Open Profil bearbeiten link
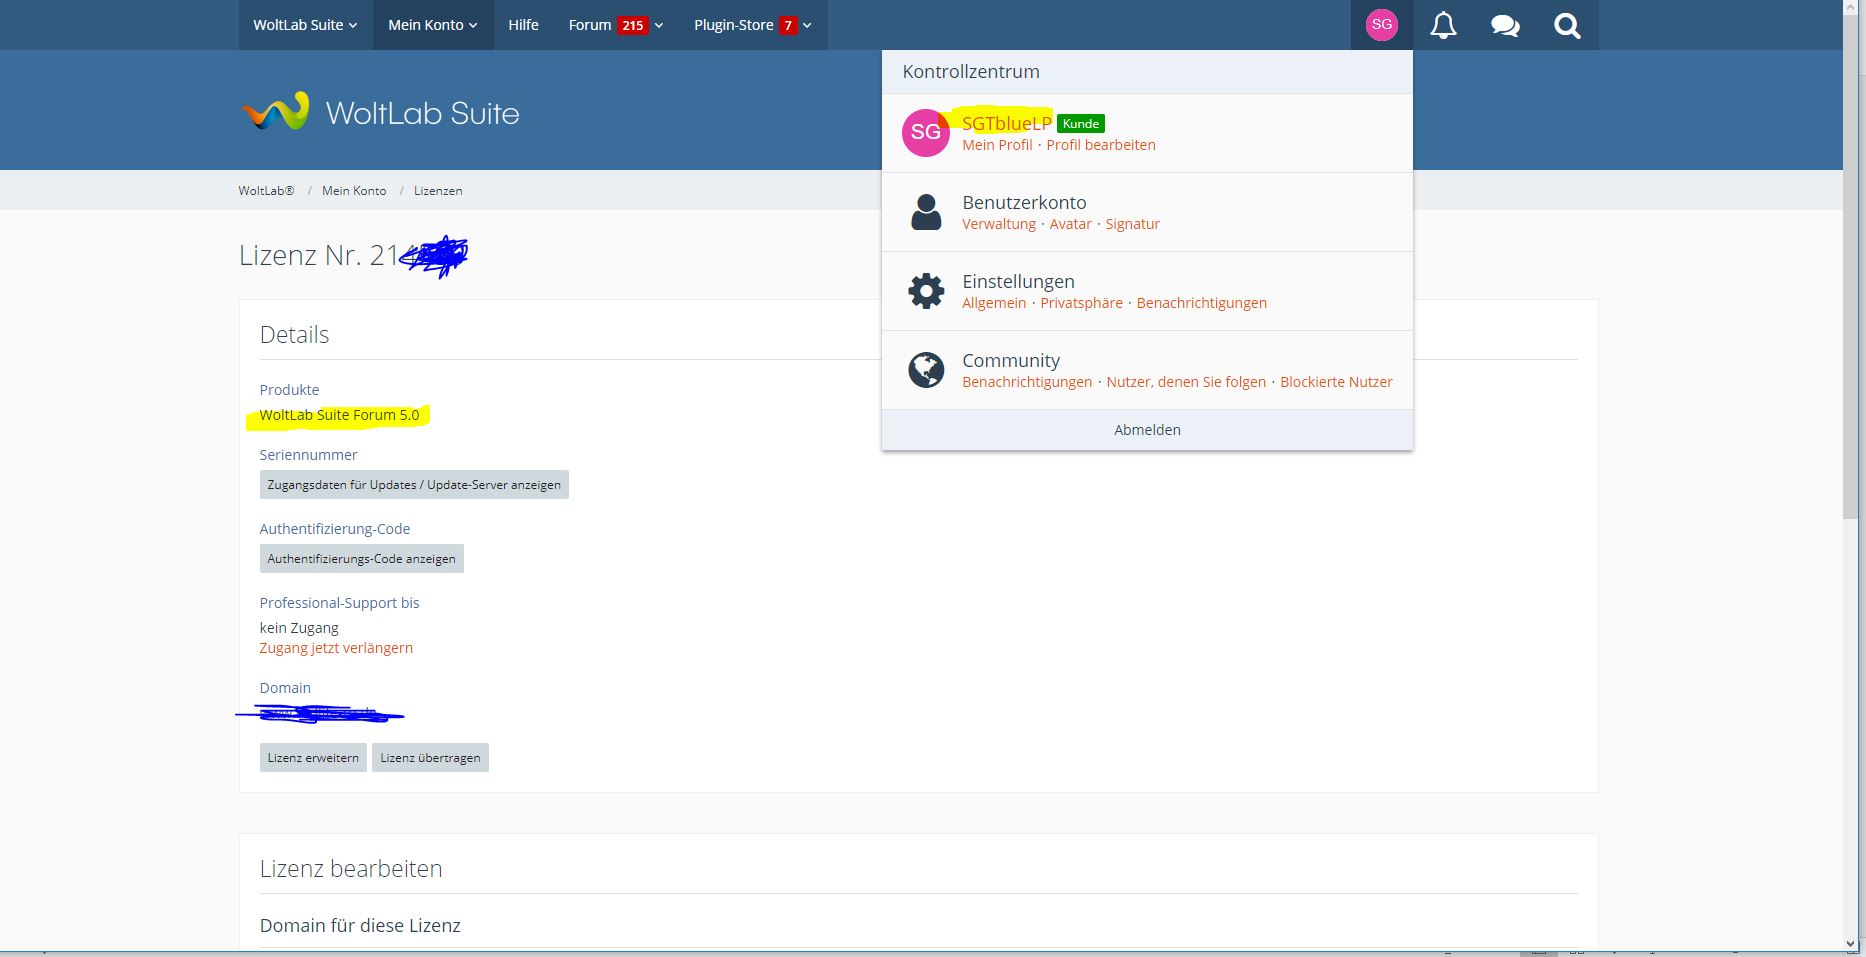Viewport: 1866px width, 957px height. coord(1100,145)
